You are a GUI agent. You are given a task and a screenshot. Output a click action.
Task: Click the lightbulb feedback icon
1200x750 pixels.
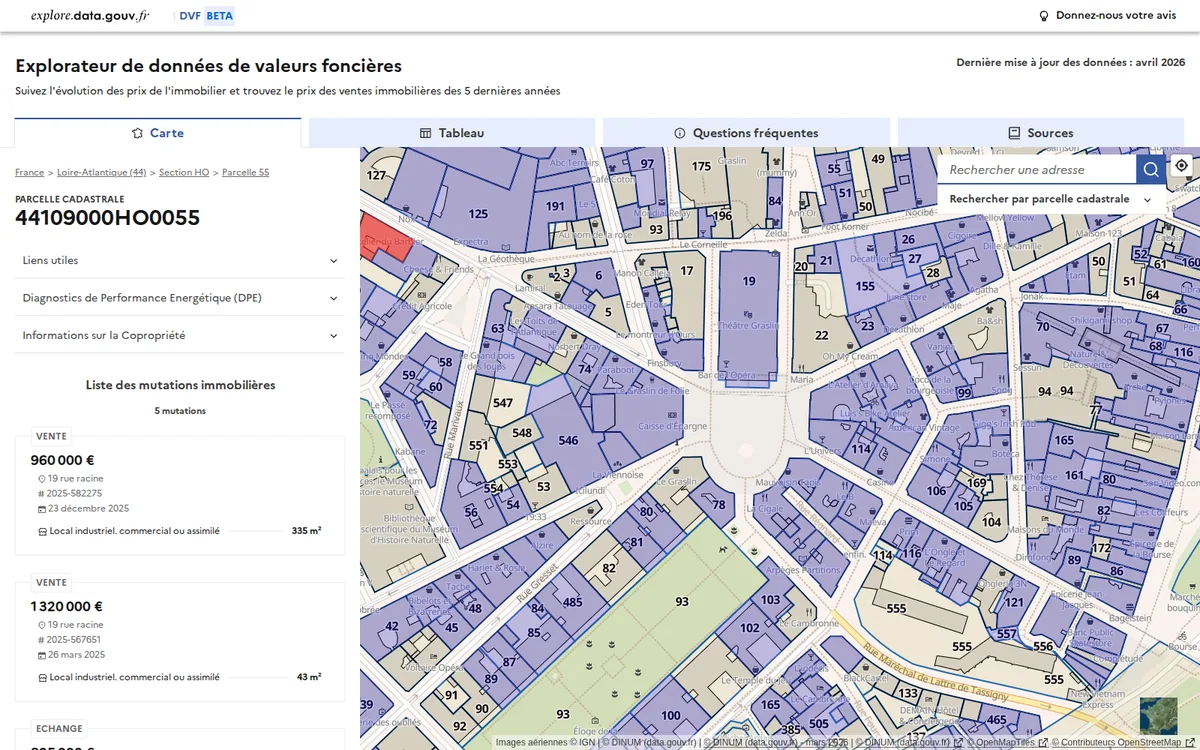click(x=1044, y=16)
